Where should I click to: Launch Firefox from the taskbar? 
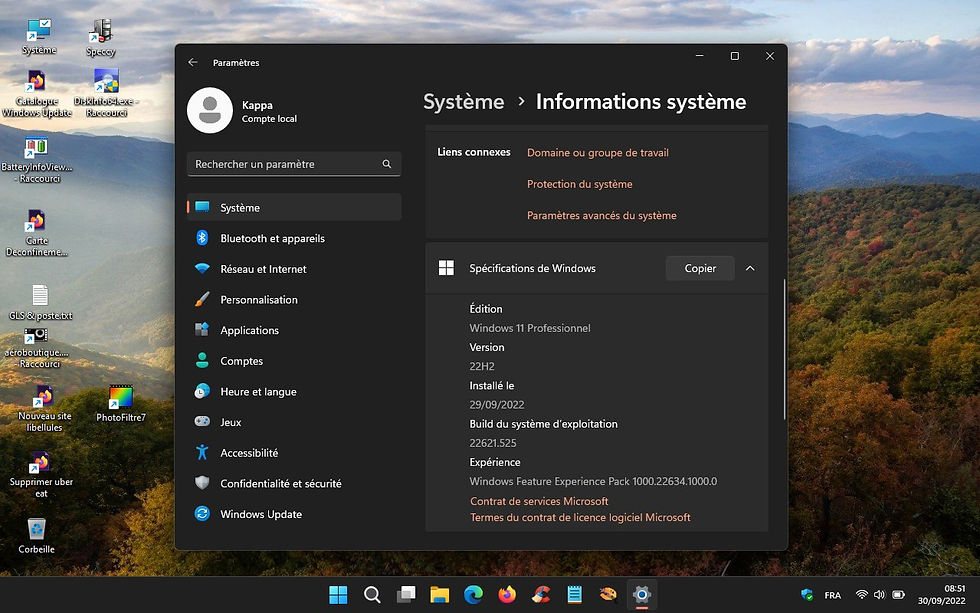click(x=507, y=595)
